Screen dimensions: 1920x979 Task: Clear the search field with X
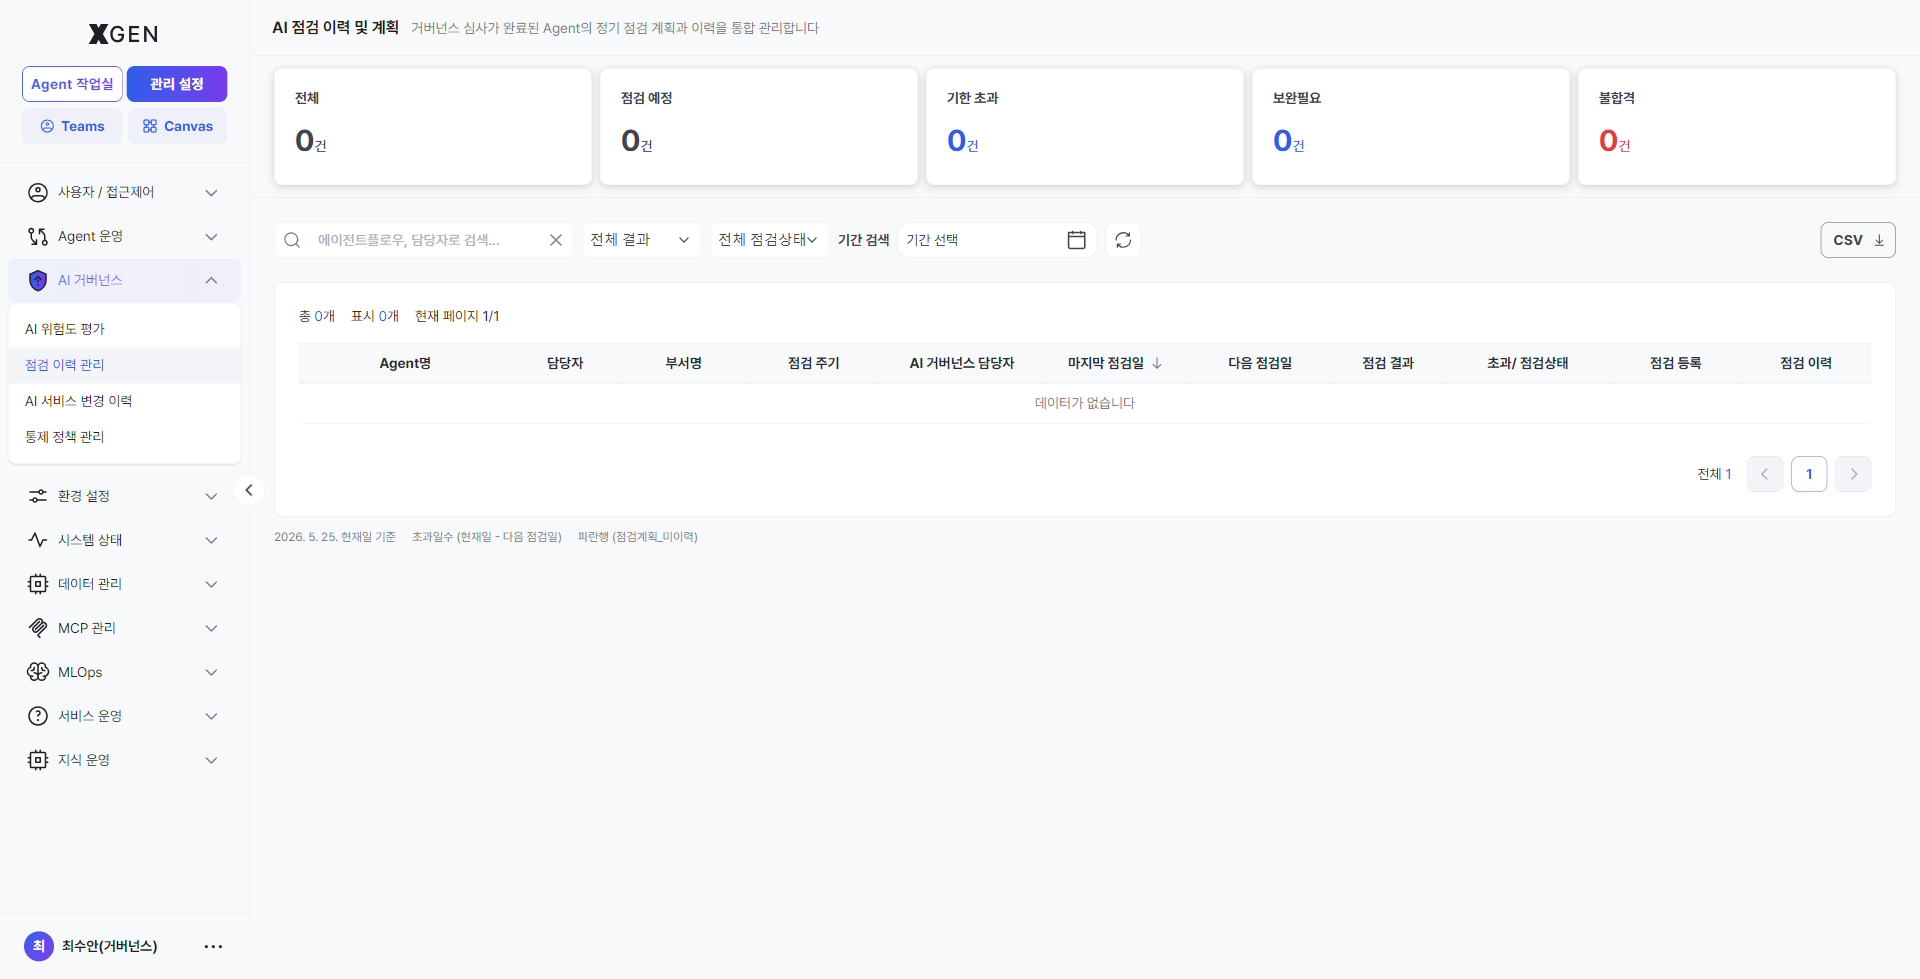[556, 240]
